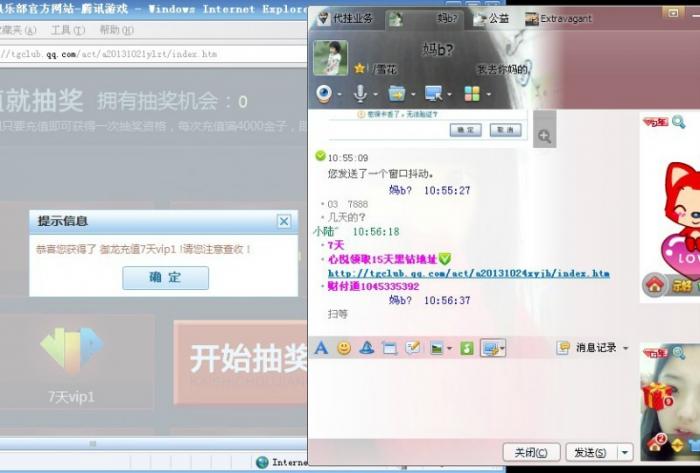Click the screenshot capture icon
This screenshot has height=473, width=700.
click(x=490, y=348)
